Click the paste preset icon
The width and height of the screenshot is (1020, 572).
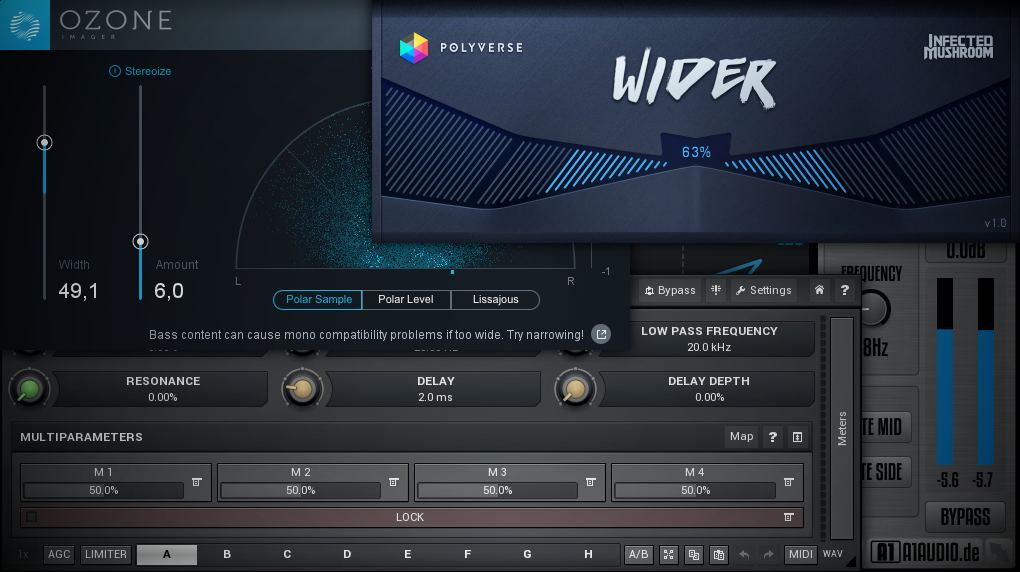tap(719, 554)
